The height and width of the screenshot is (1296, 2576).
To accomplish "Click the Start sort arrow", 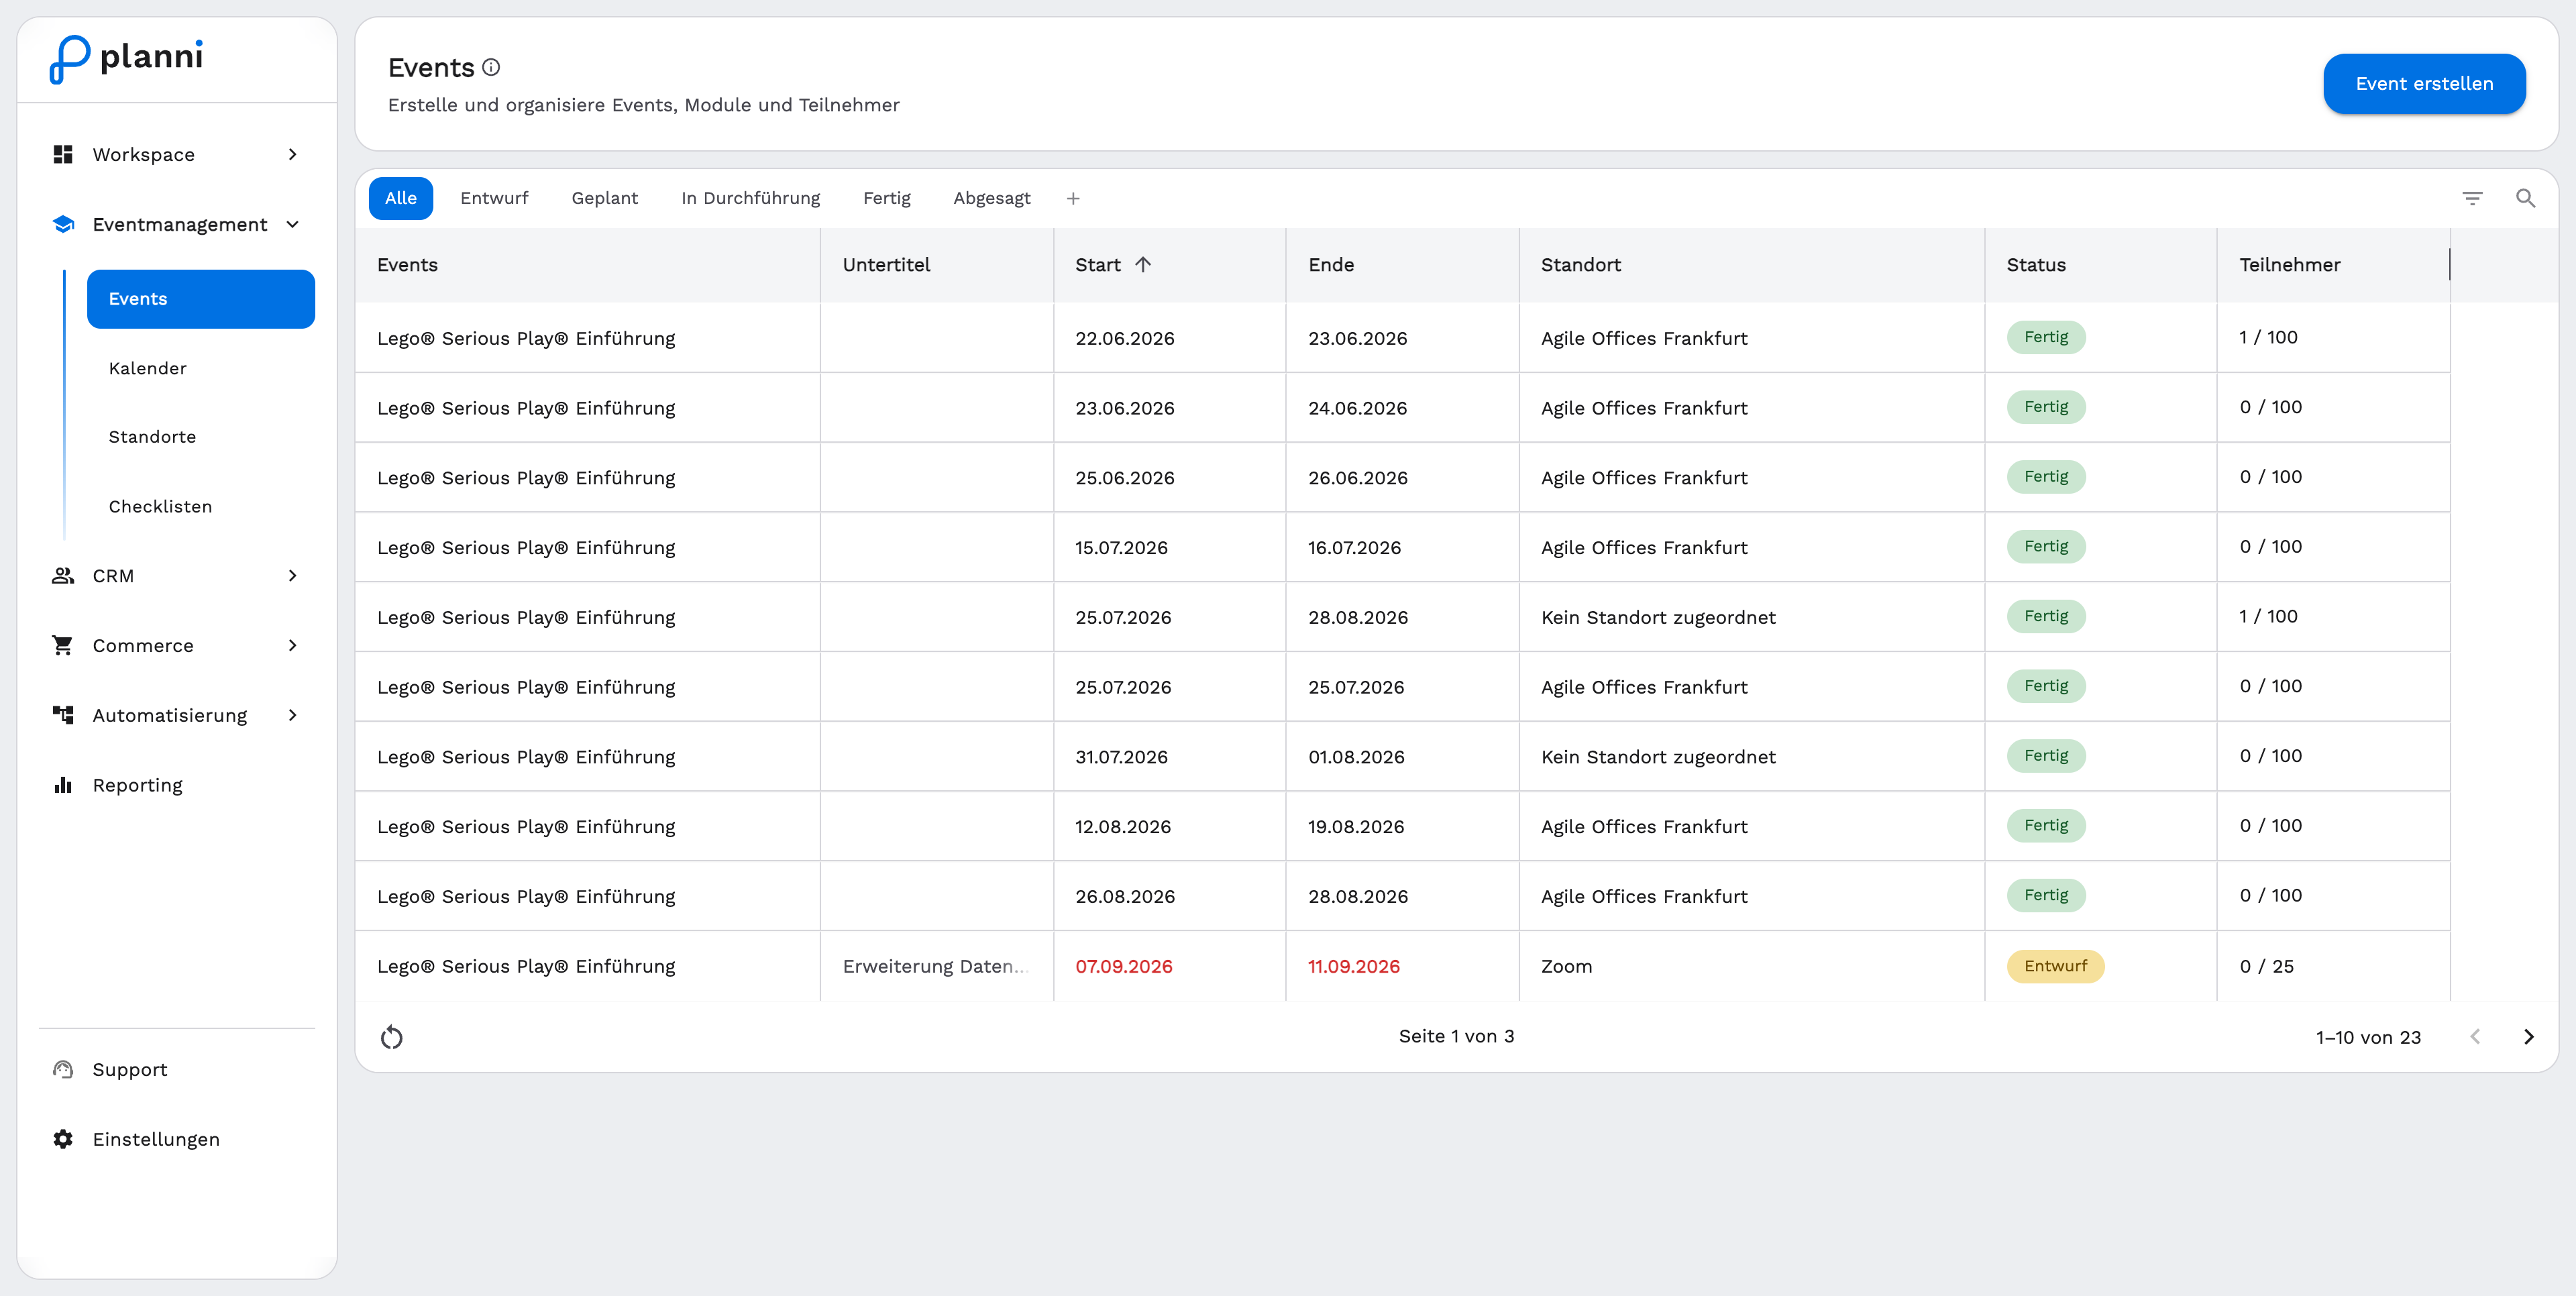I will pos(1143,264).
